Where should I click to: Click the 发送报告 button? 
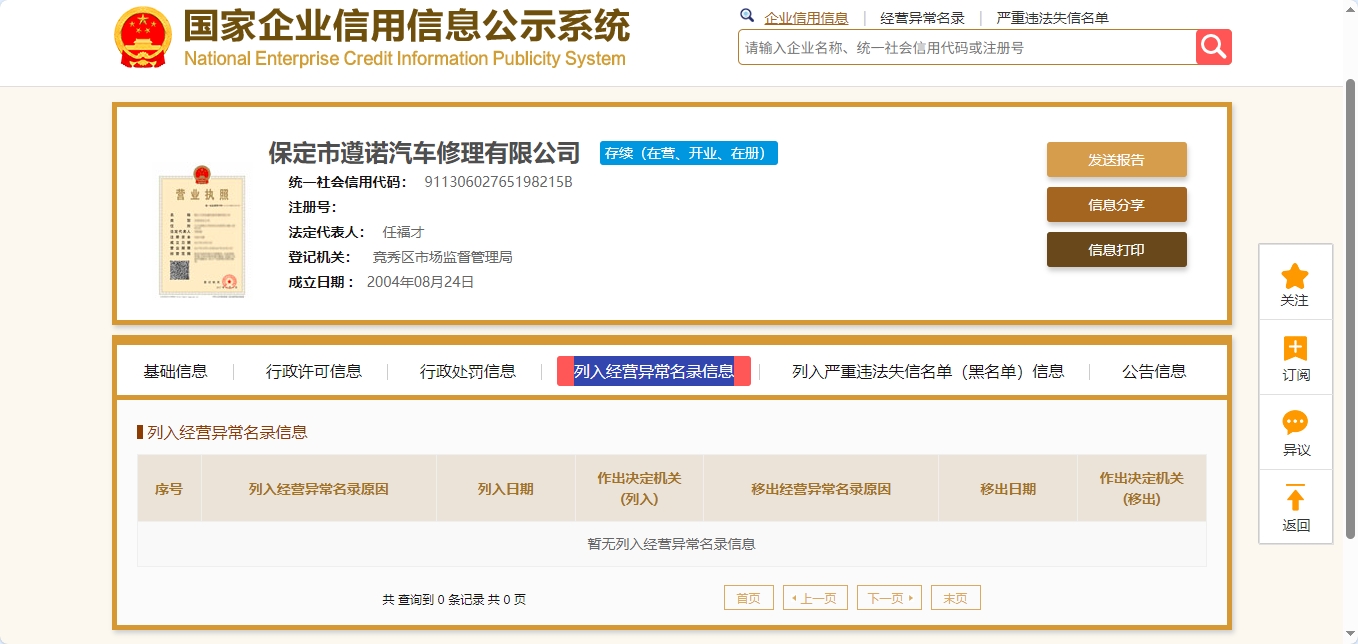coord(1116,160)
